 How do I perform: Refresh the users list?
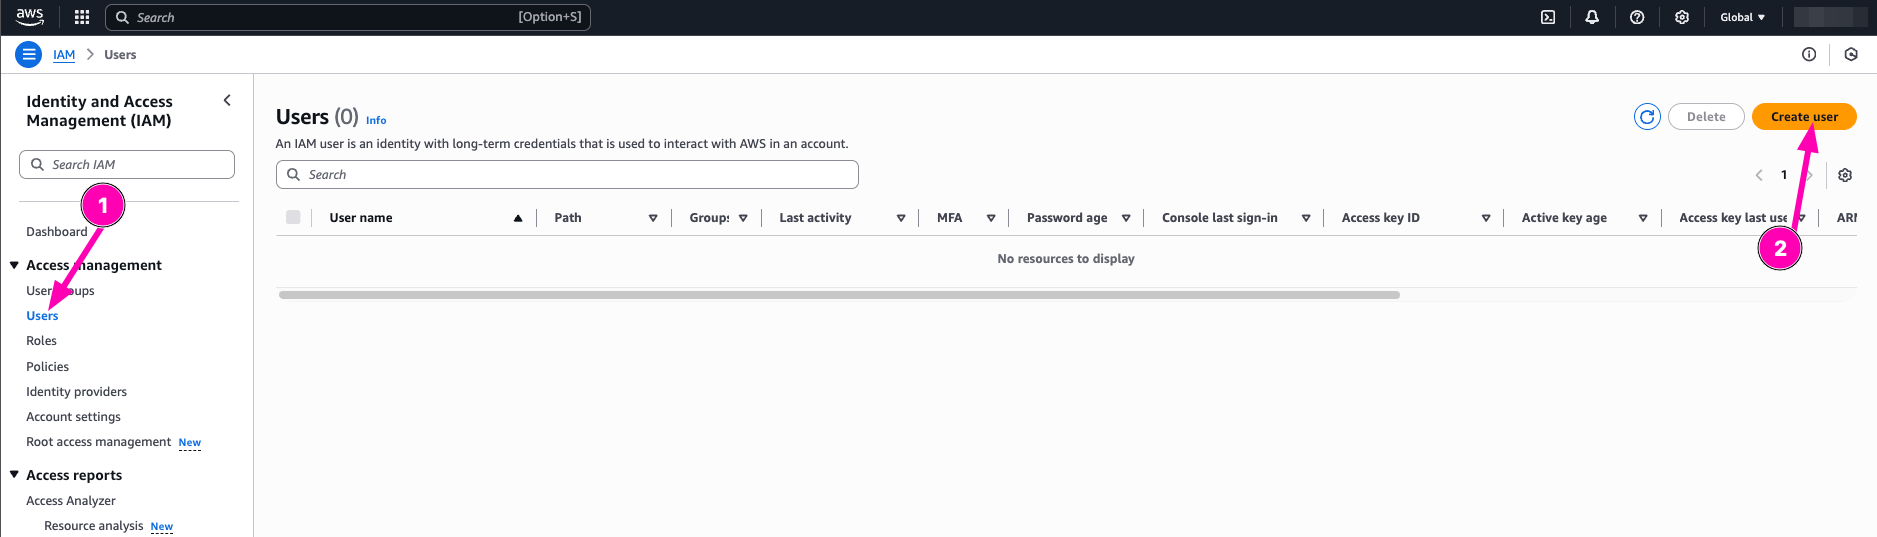tap(1647, 117)
